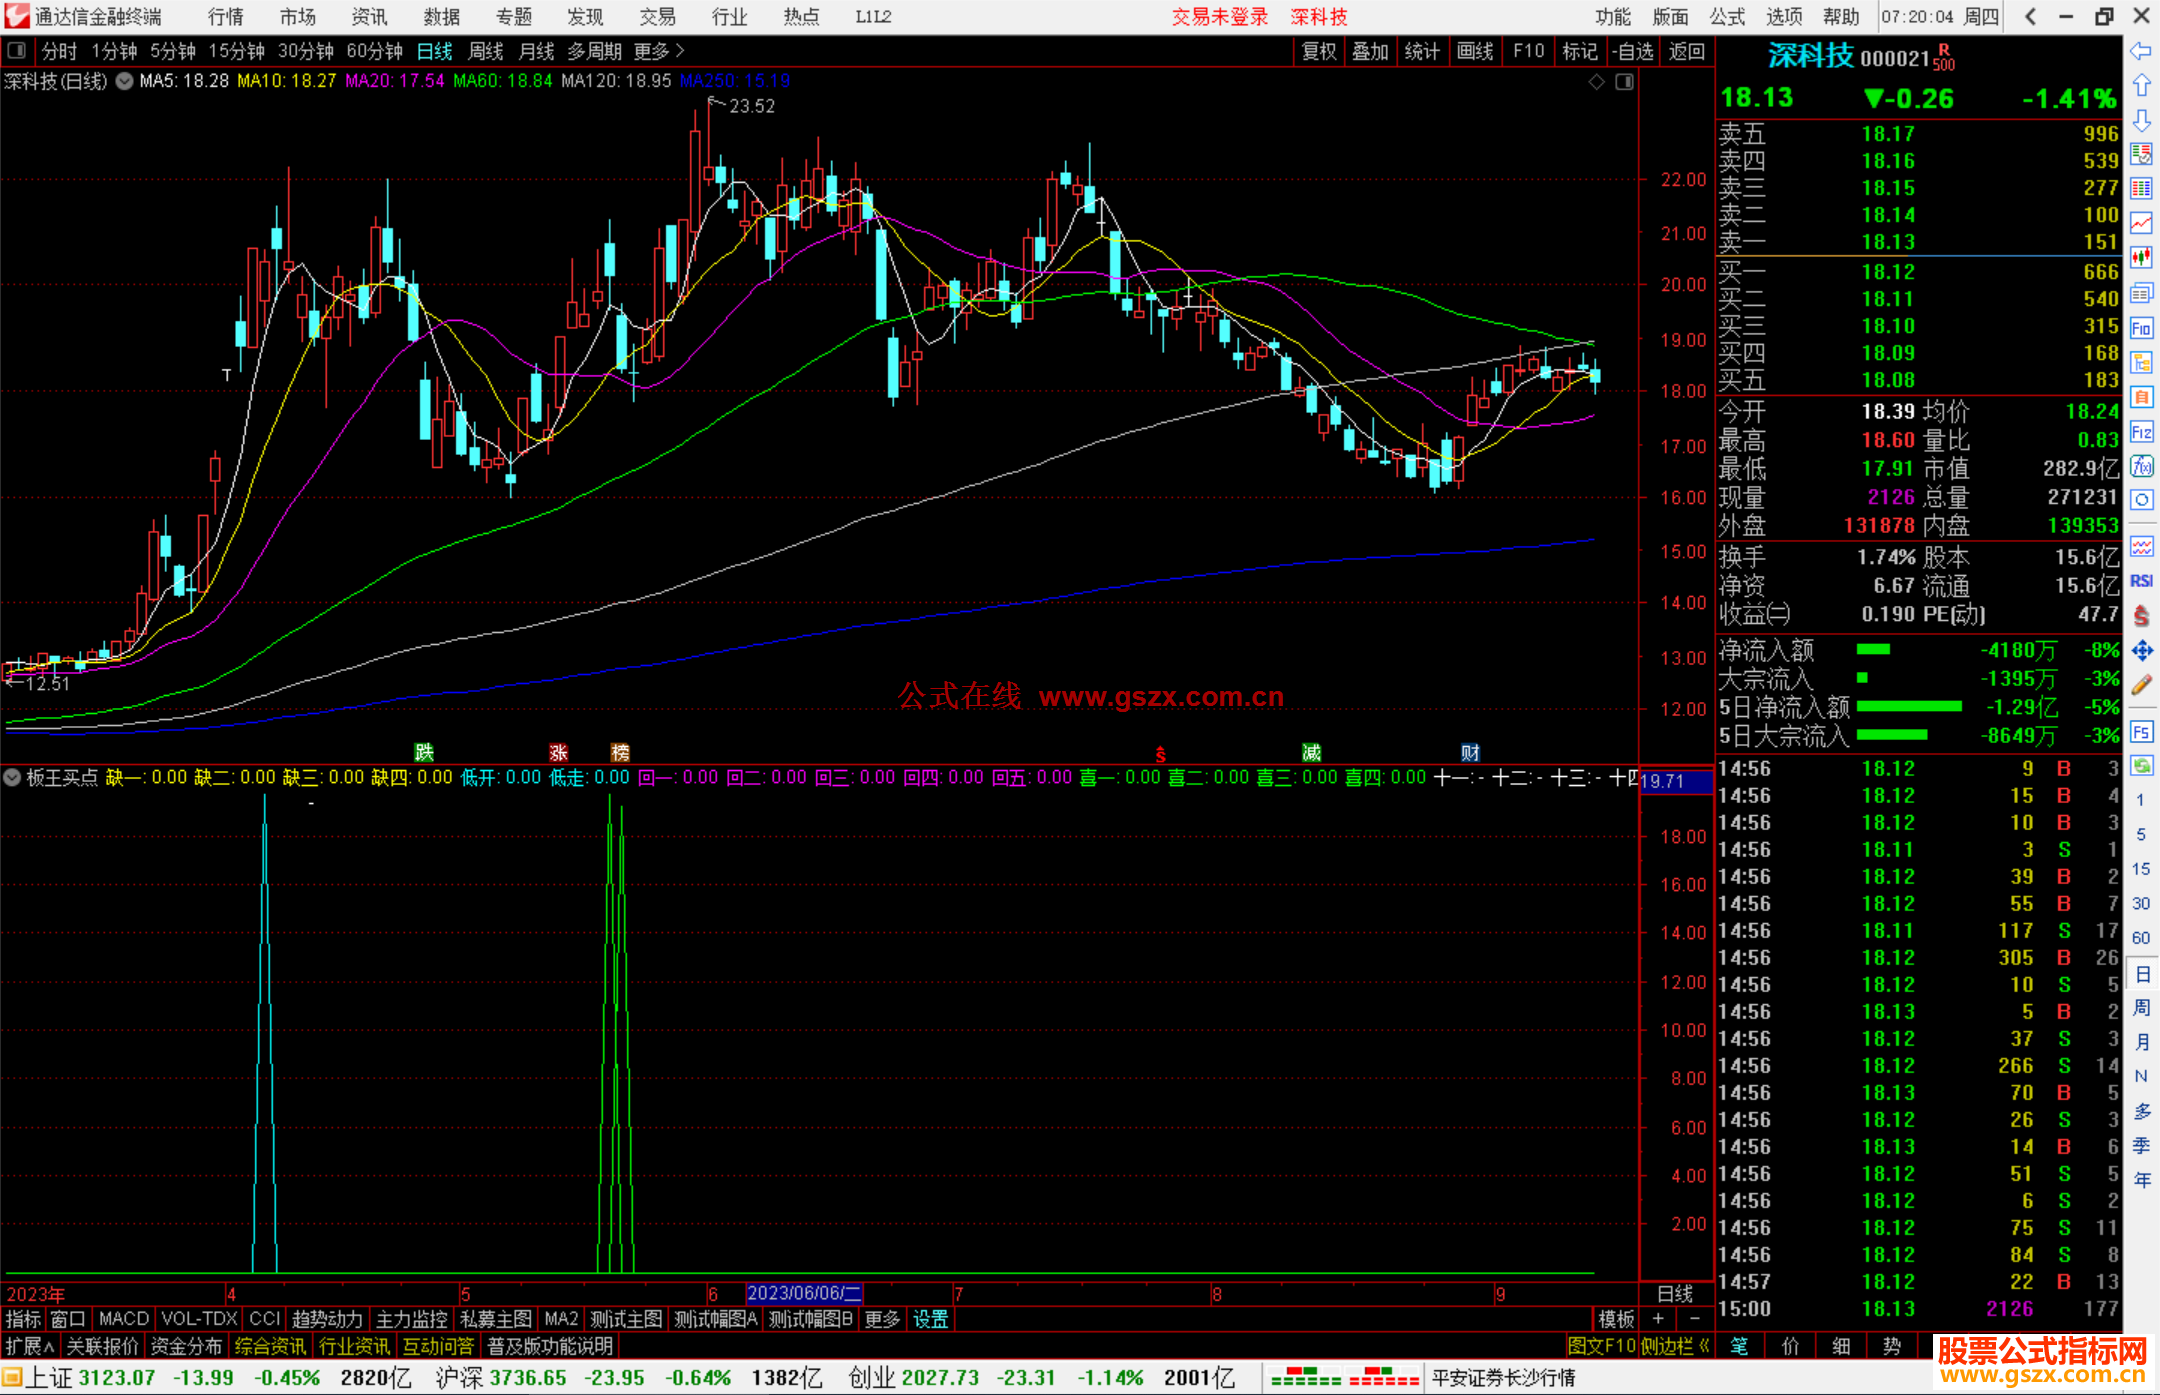Switch to the MACD indicator tab
This screenshot has width=2160, height=1395.
(123, 1319)
